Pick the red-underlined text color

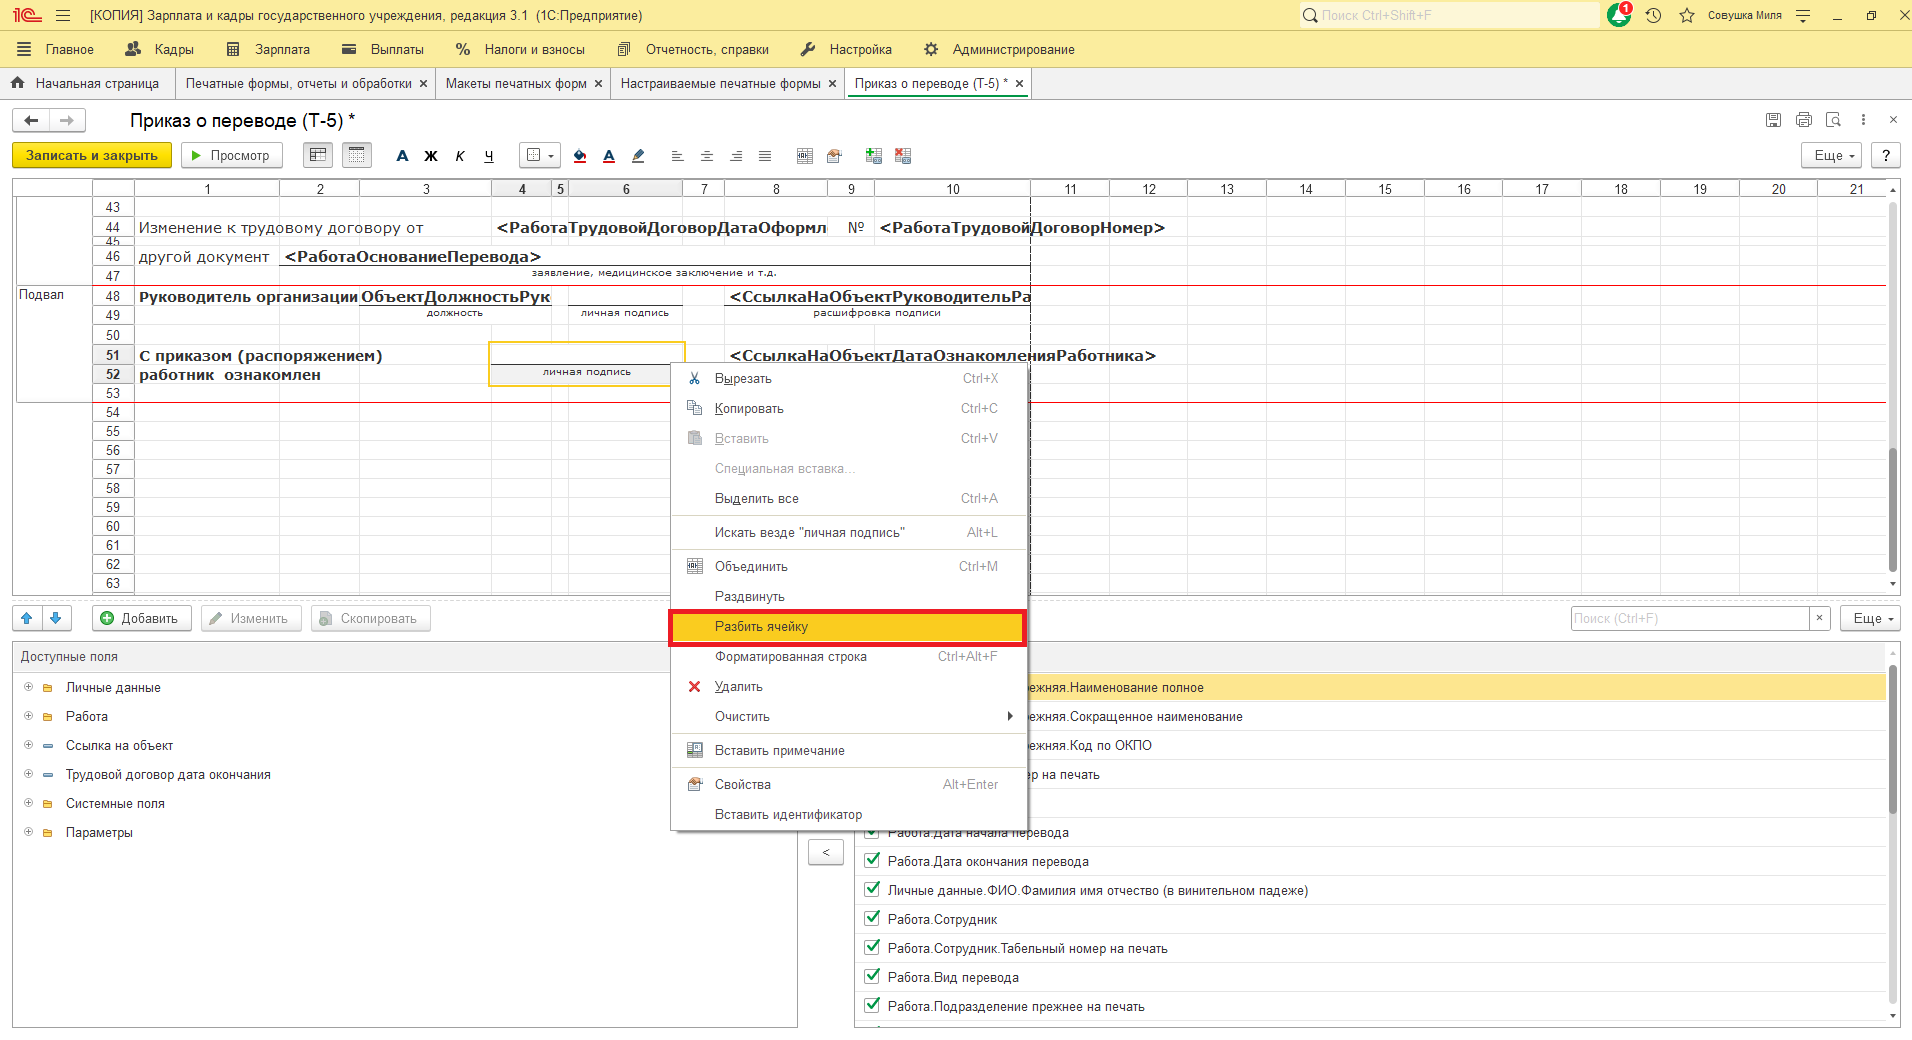point(609,156)
